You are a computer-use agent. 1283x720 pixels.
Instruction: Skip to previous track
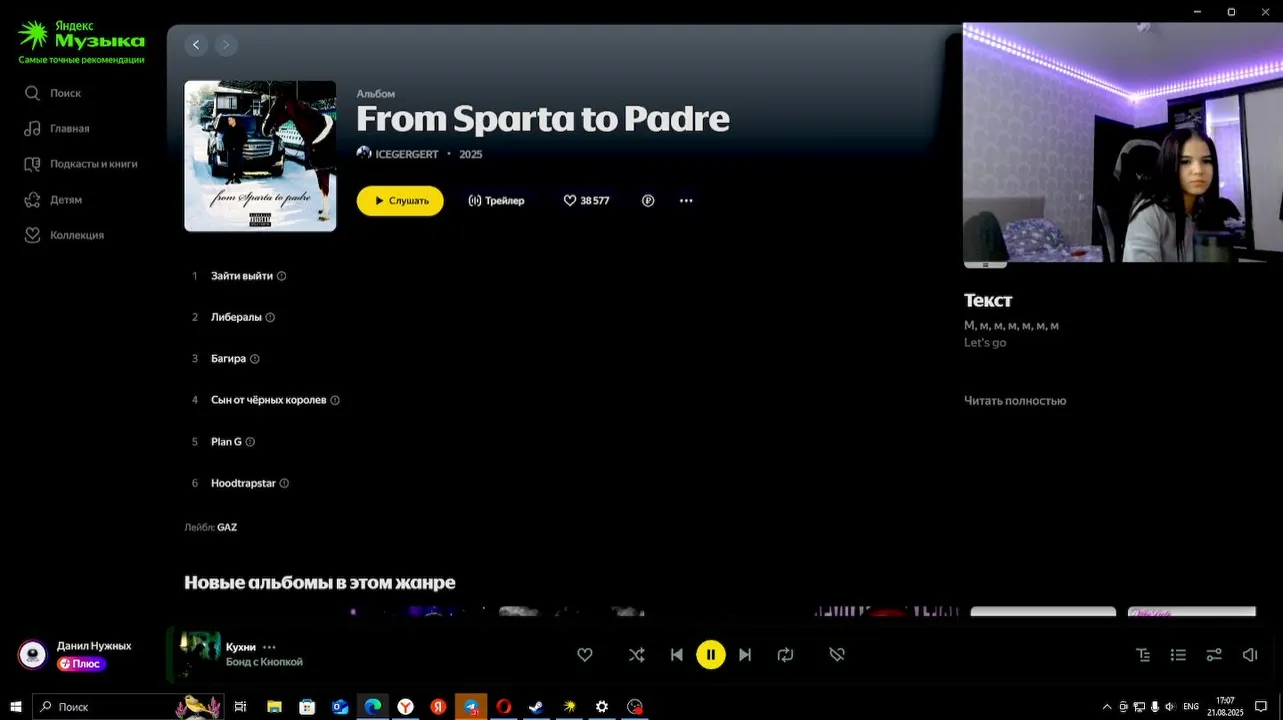677,655
